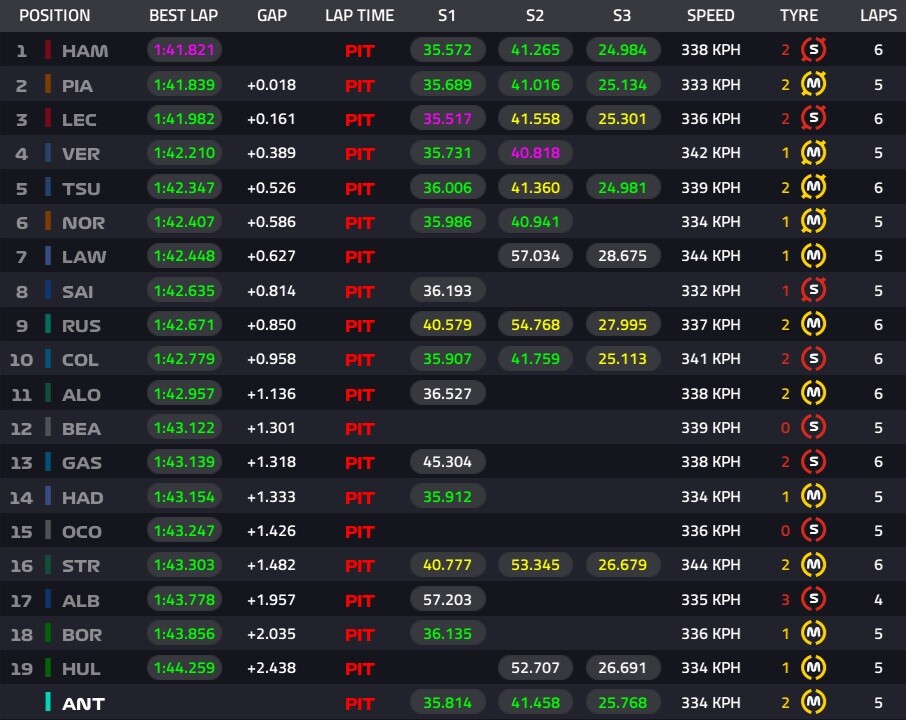
Task: Select VER's purple S2 time 40.818
Action: point(535,153)
